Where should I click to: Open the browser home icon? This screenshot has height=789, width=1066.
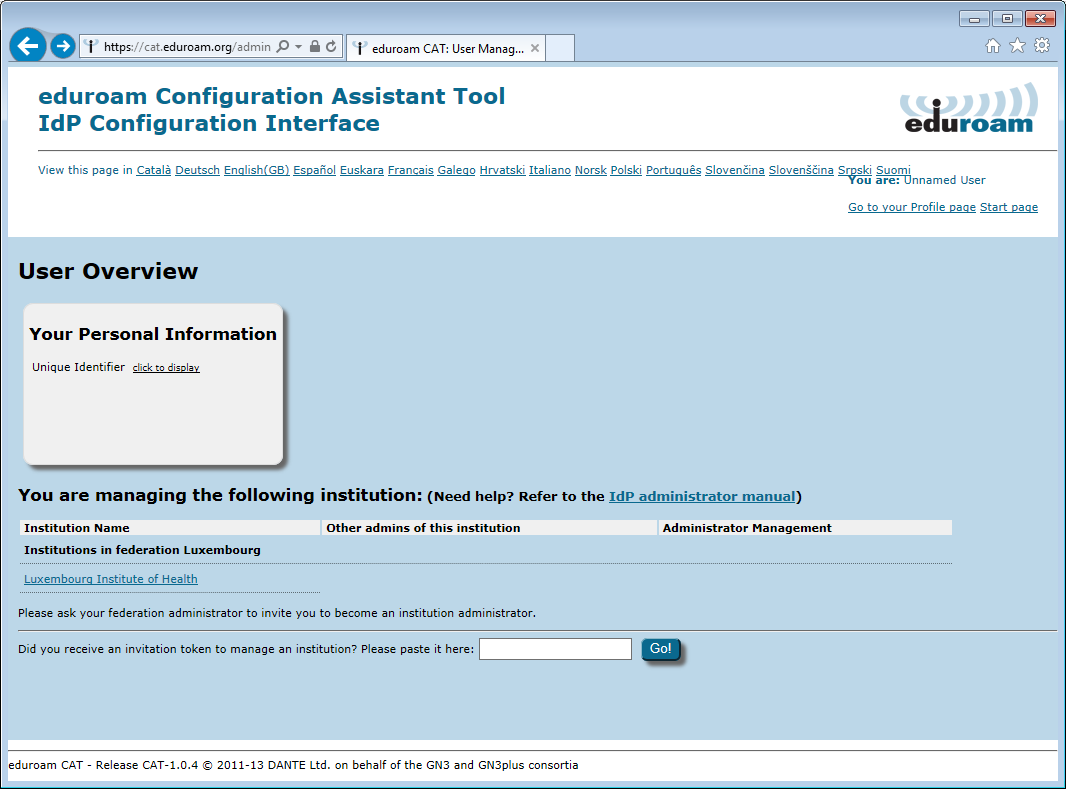click(993, 46)
